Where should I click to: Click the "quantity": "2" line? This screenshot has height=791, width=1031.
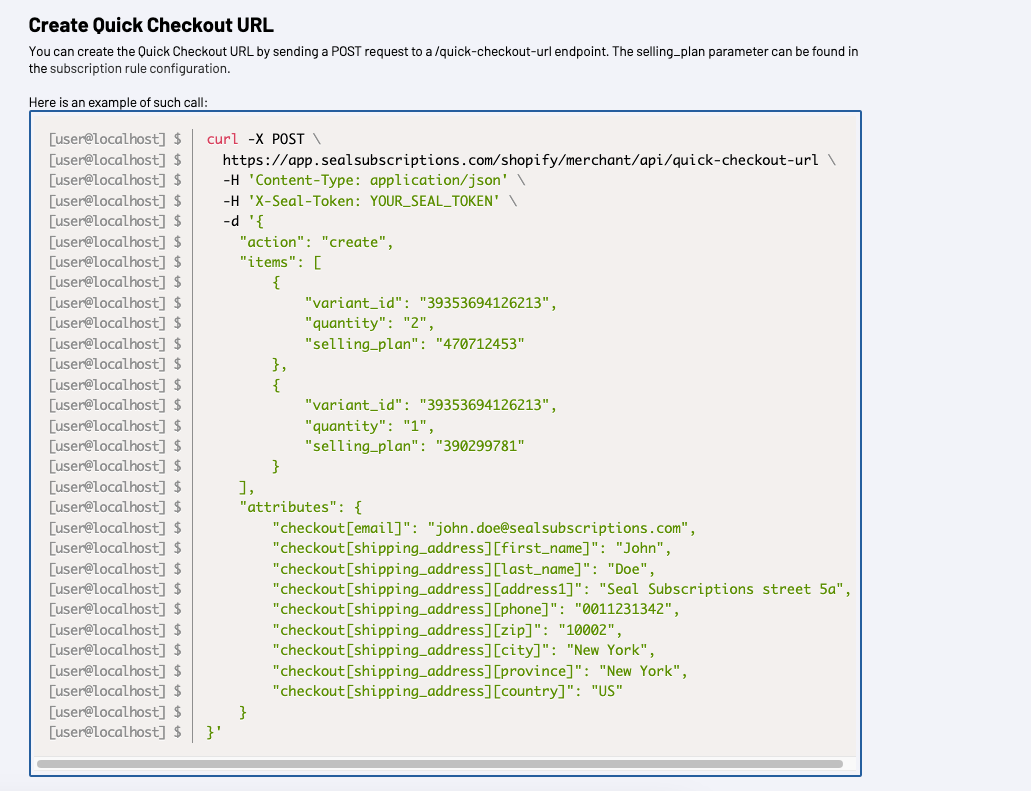point(370,323)
